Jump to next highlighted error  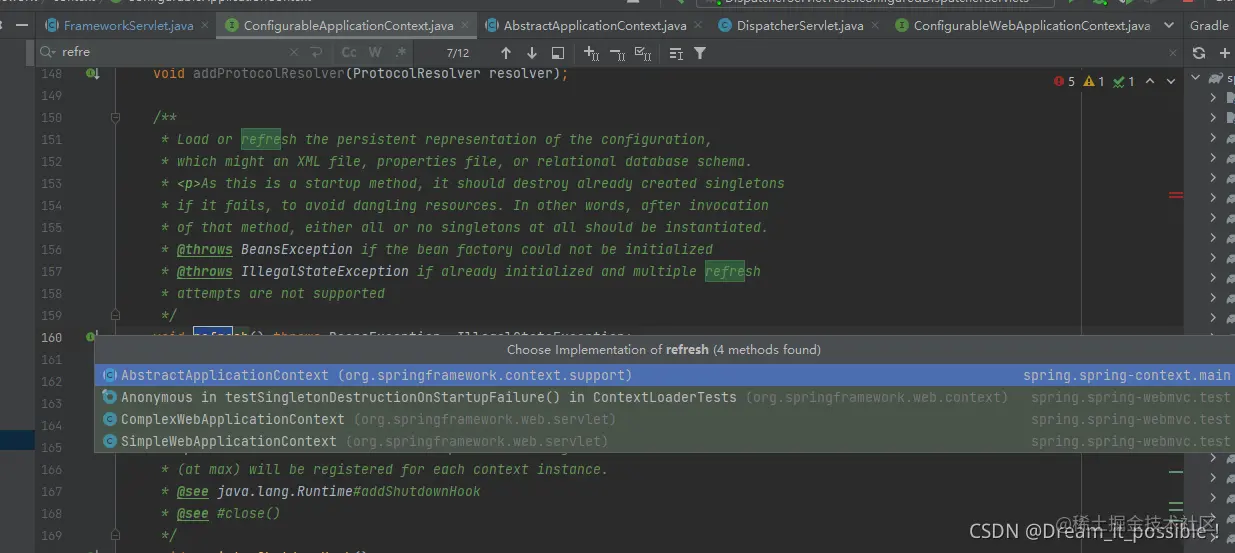tap(1171, 82)
